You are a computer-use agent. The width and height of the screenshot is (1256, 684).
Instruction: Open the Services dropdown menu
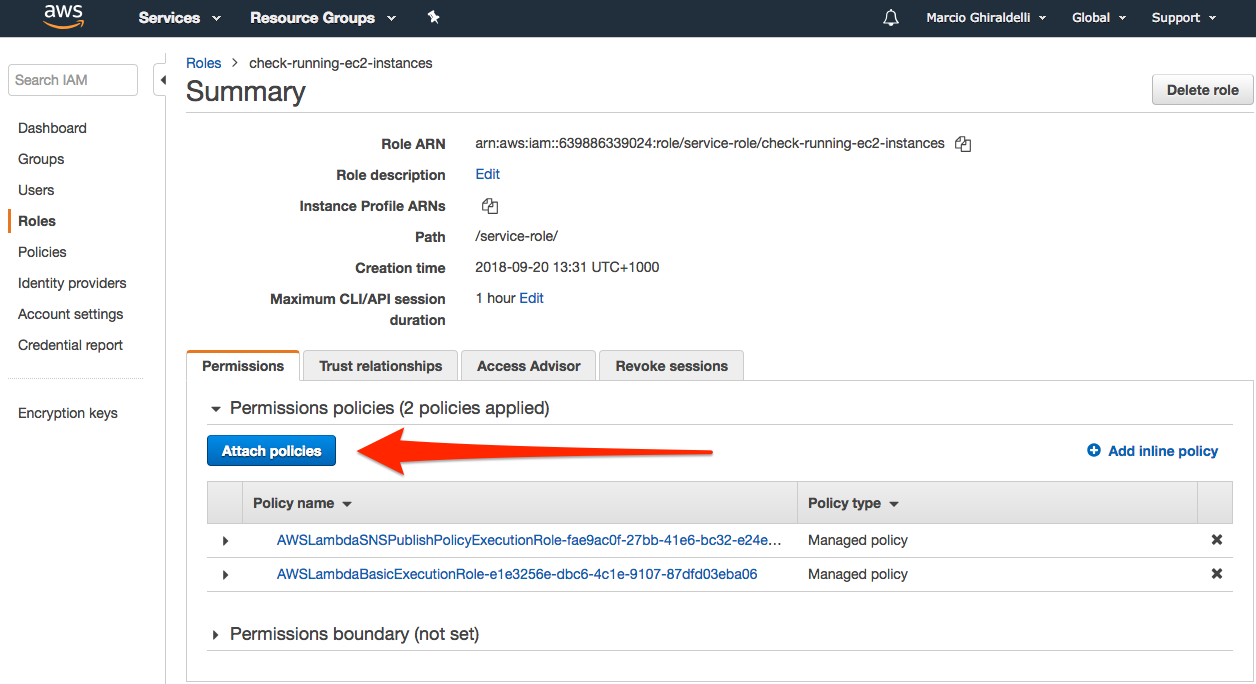(x=180, y=18)
